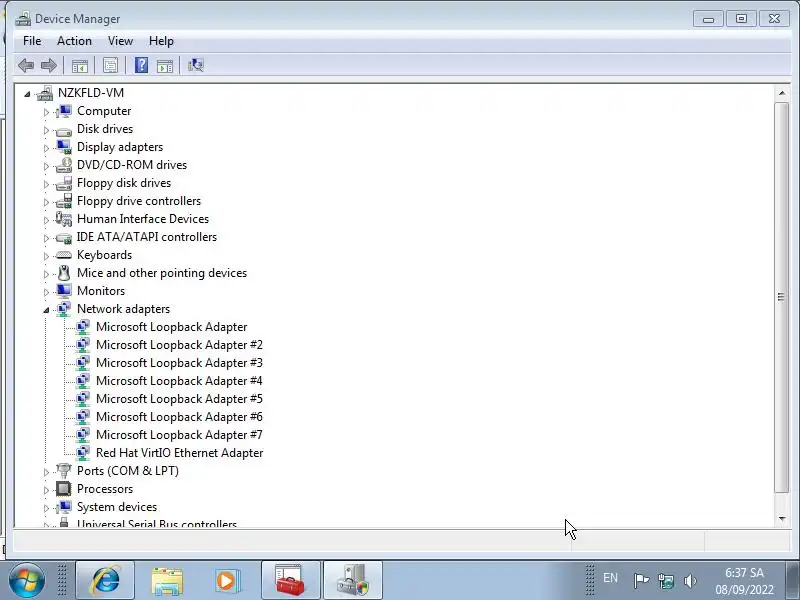Click the DVD/CD-ROM drives icon

coord(64,165)
